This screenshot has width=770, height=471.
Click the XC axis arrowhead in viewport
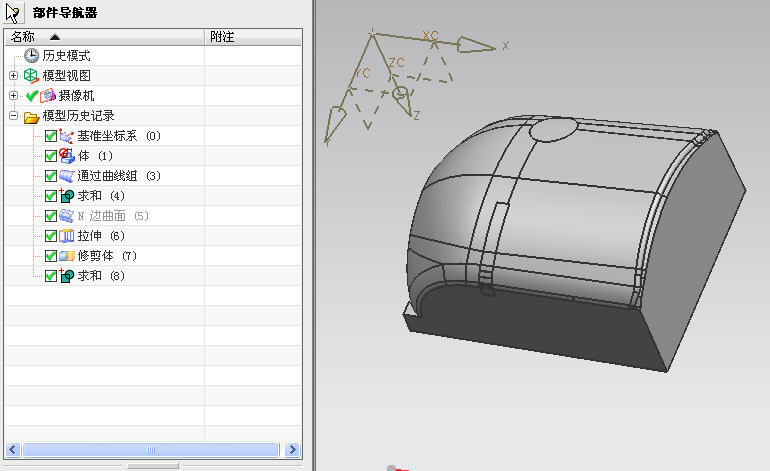pyautogui.click(x=475, y=46)
